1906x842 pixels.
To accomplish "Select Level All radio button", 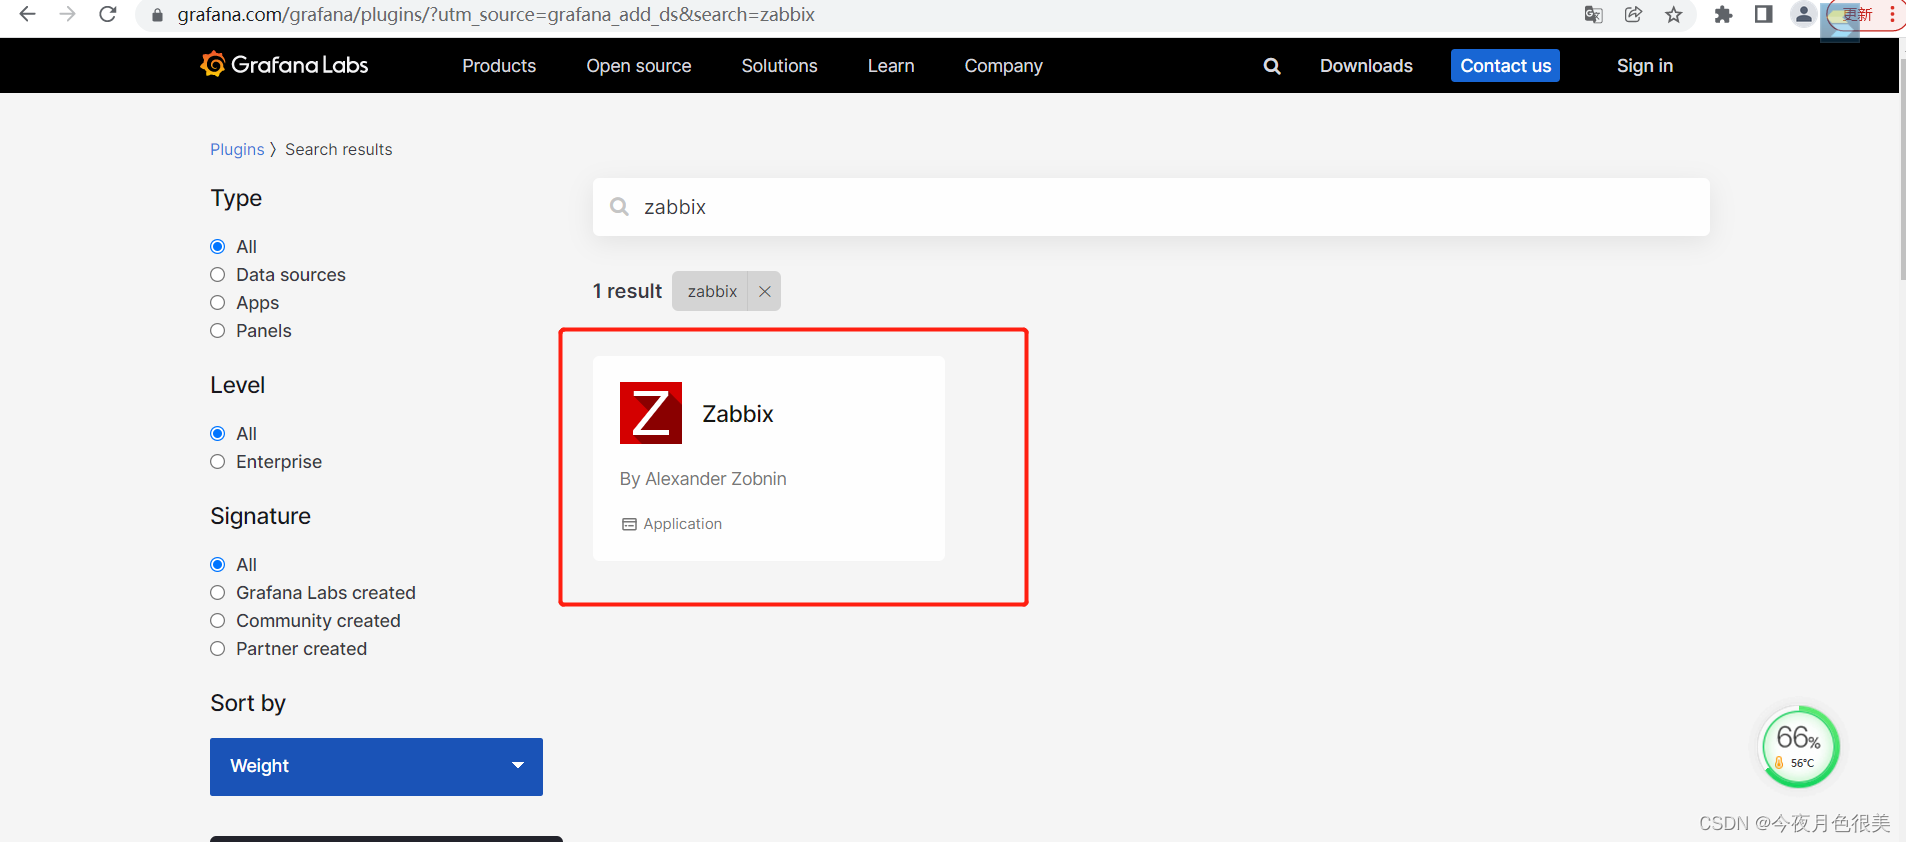I will coord(218,434).
